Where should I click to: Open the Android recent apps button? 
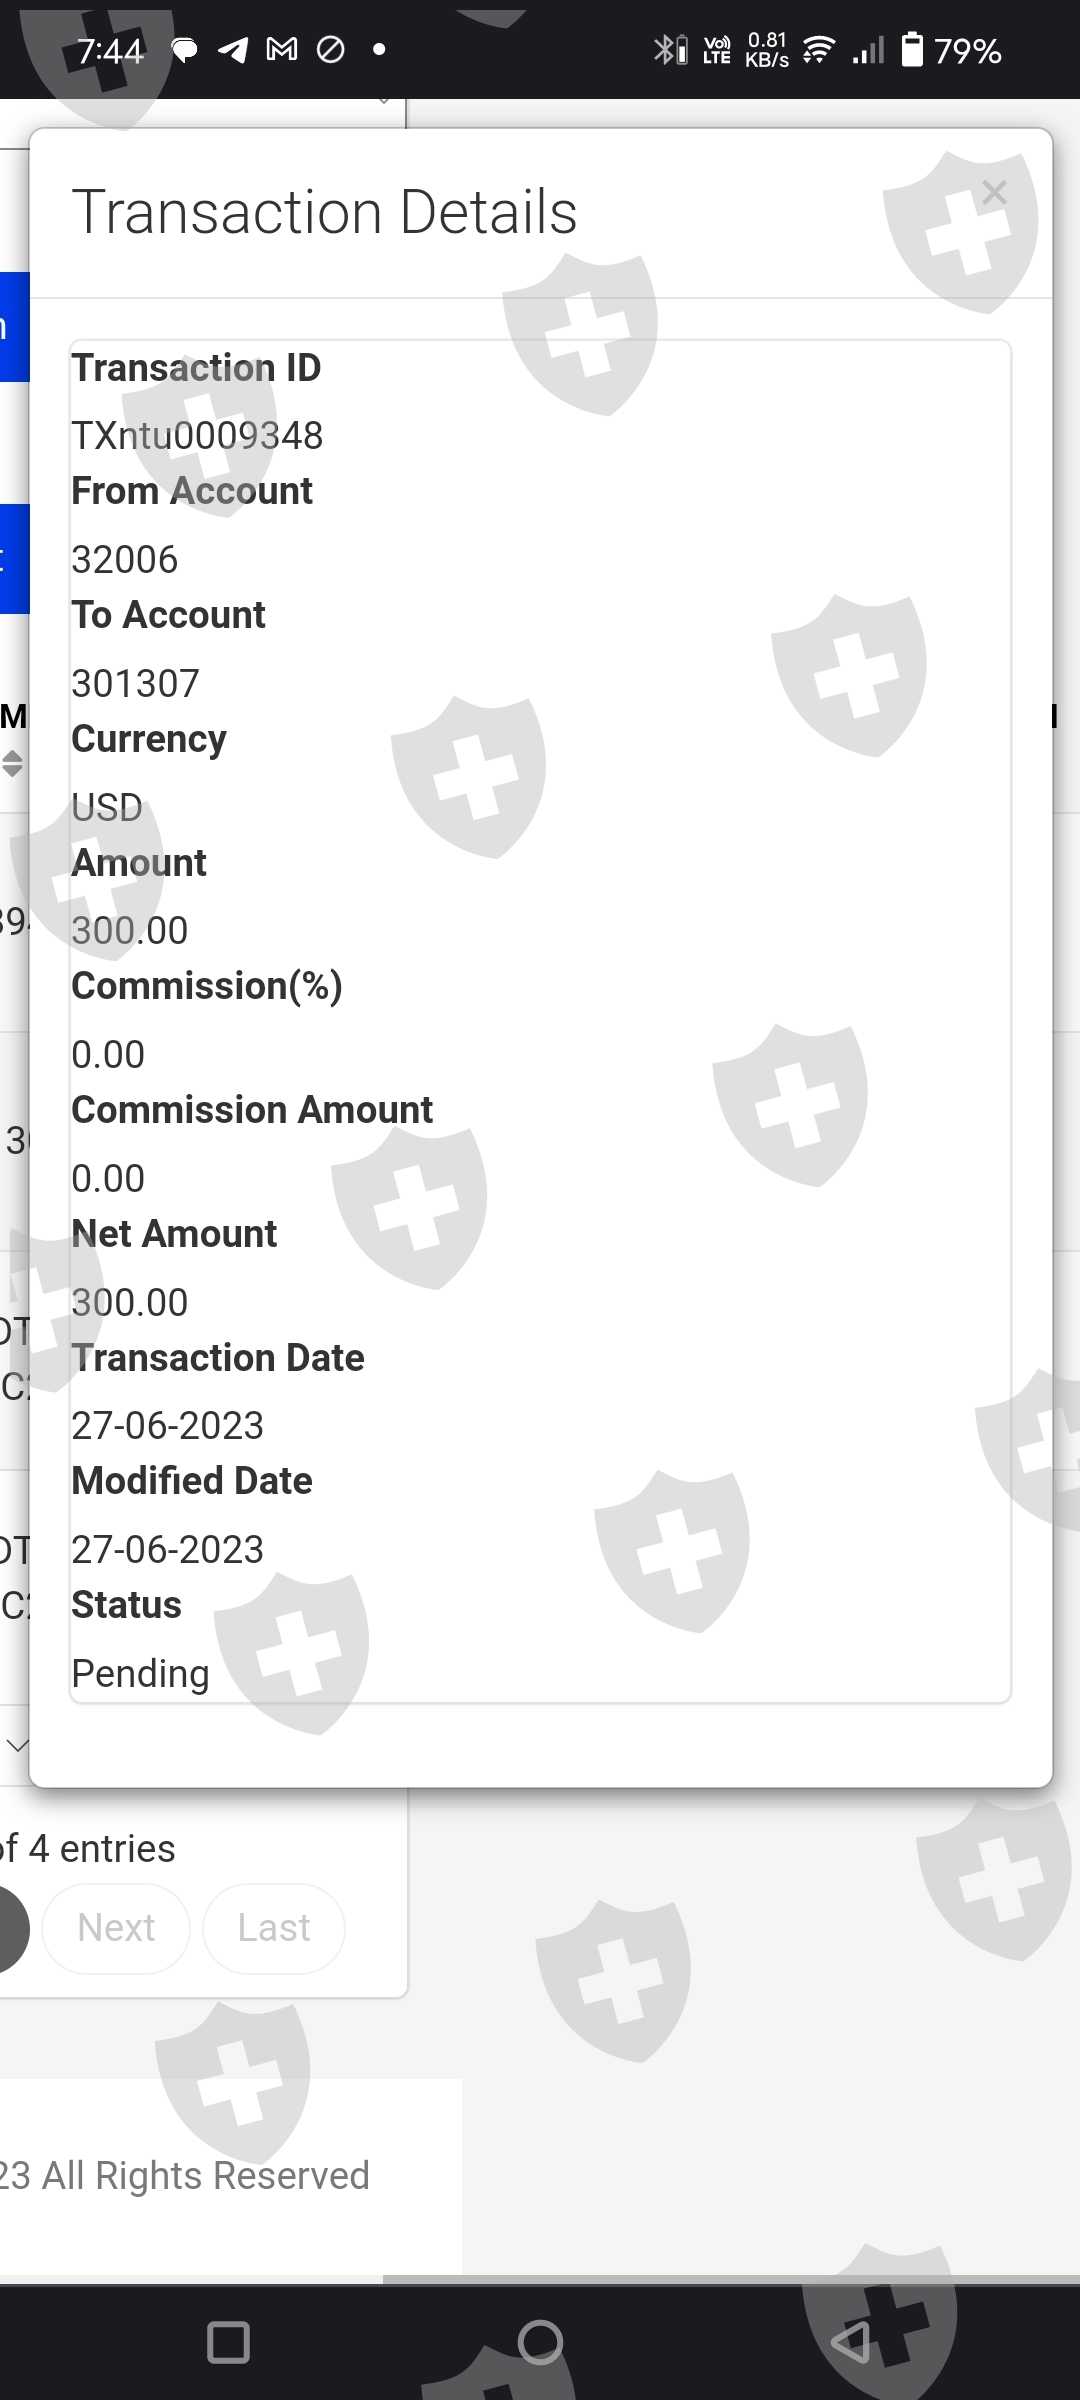pyautogui.click(x=228, y=2342)
